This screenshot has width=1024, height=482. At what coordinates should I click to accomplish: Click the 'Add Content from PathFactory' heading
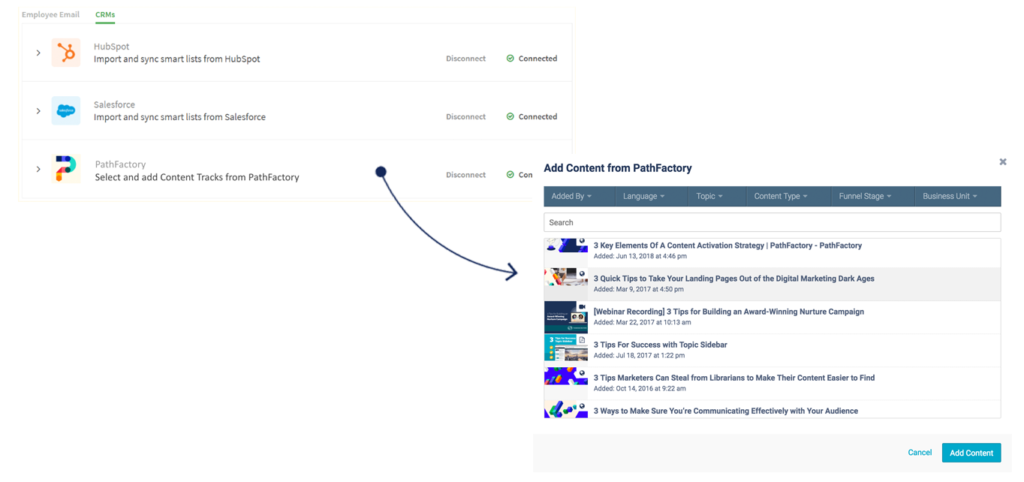(618, 168)
